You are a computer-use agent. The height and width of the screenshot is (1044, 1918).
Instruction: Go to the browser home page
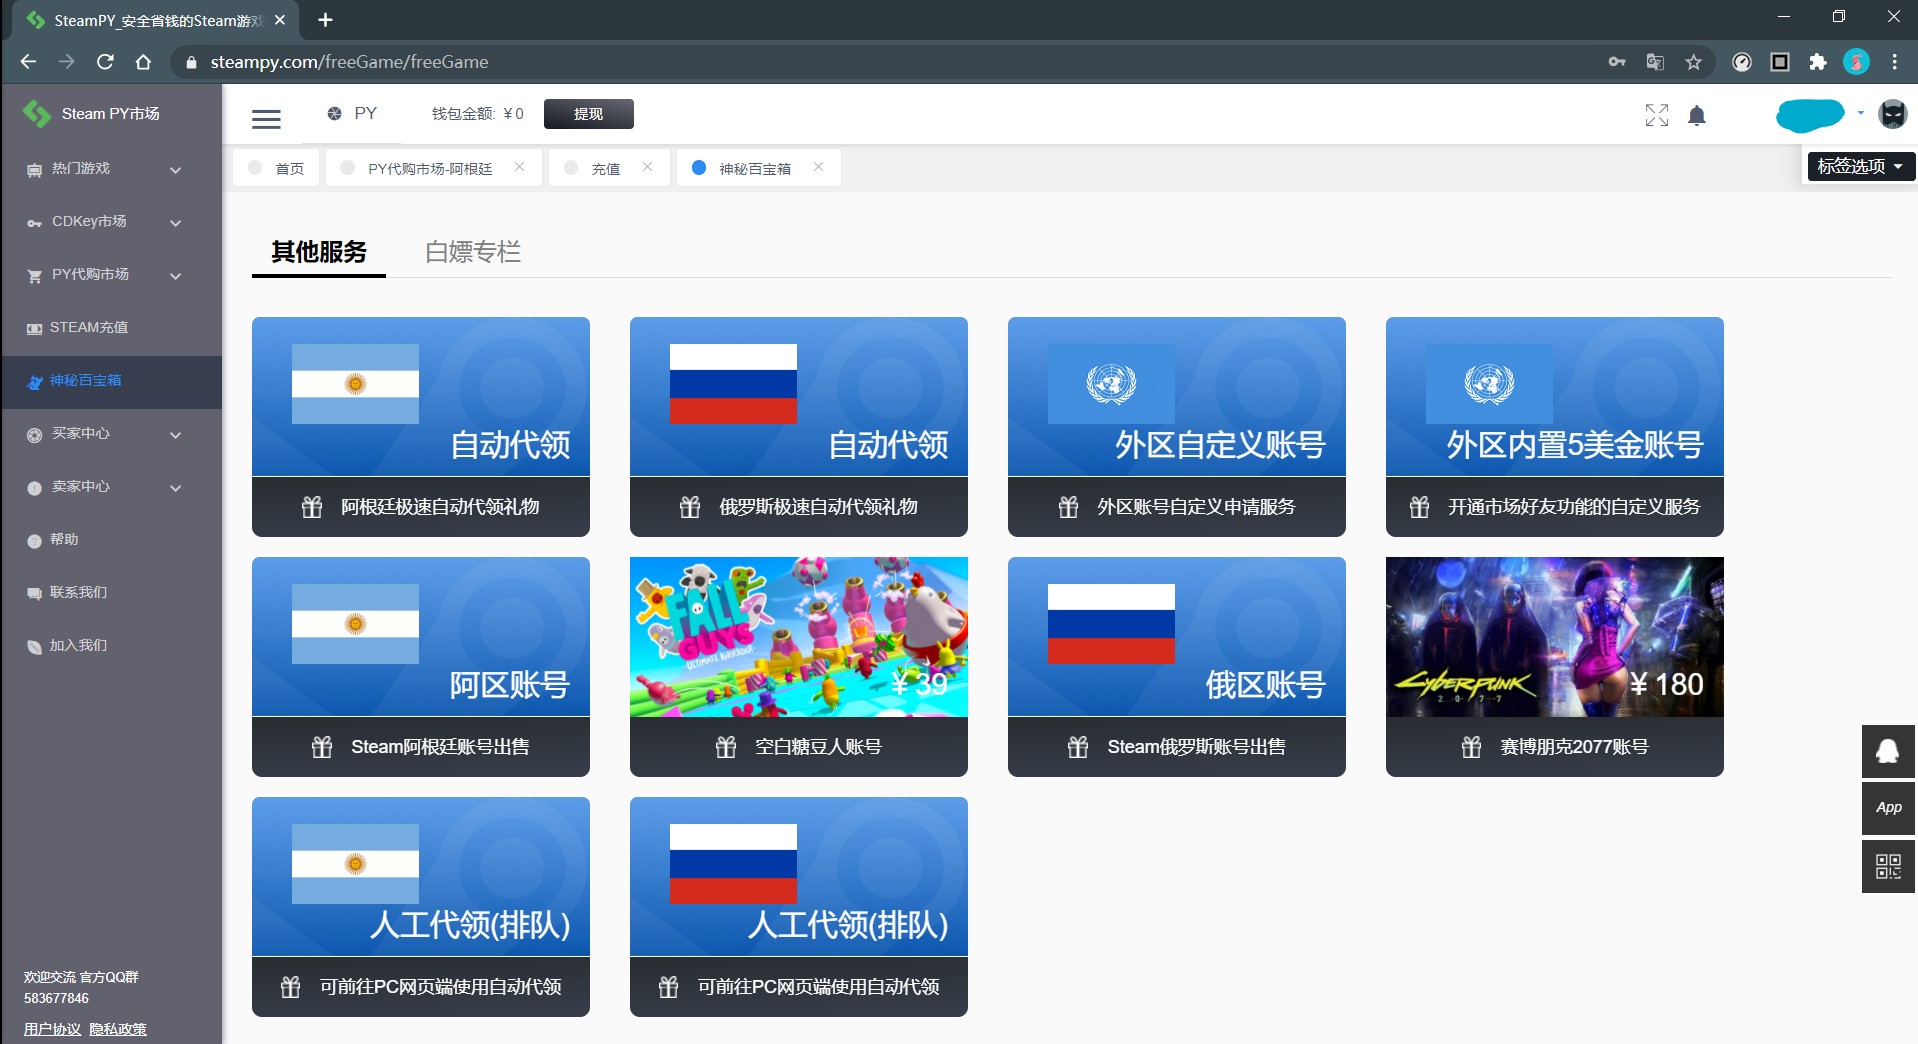pos(143,62)
